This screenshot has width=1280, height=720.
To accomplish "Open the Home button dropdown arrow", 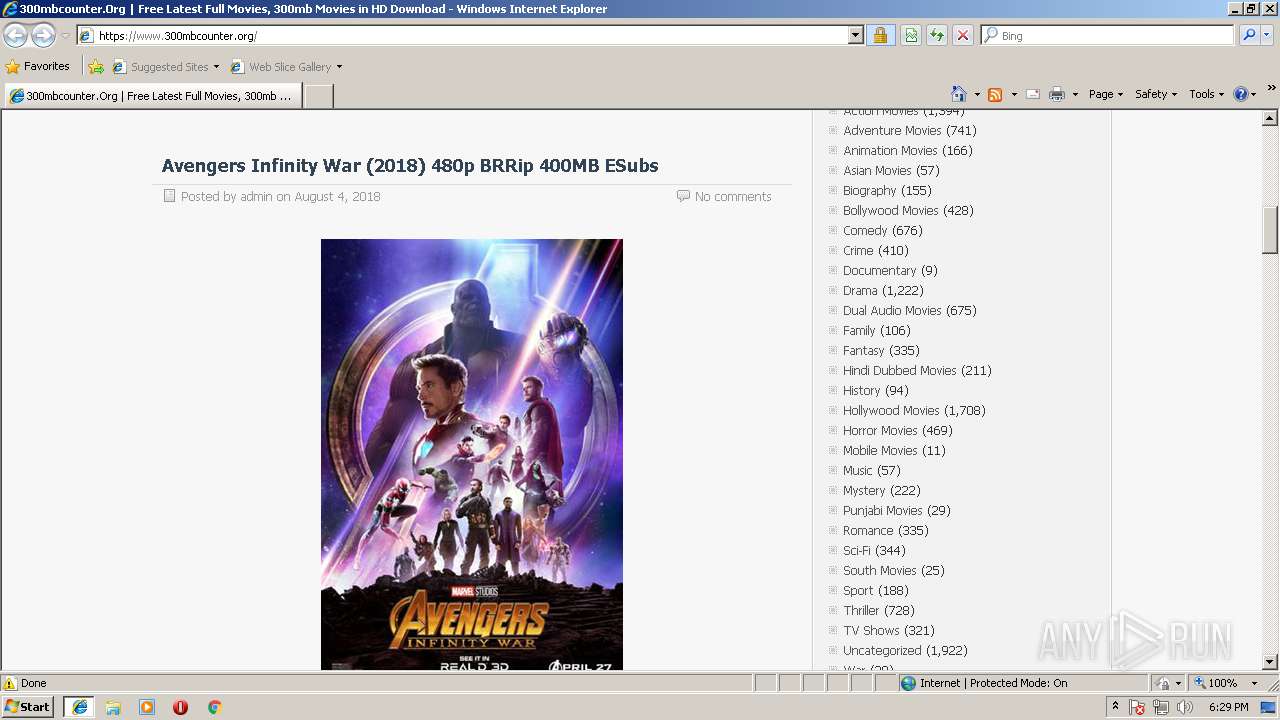I will [x=977, y=95].
